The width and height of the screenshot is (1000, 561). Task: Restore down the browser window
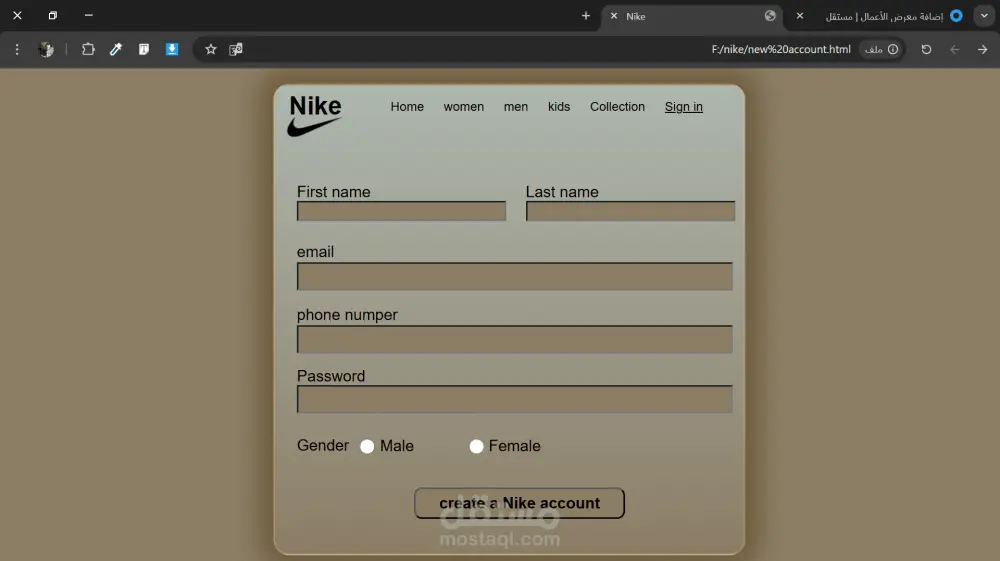pos(53,15)
